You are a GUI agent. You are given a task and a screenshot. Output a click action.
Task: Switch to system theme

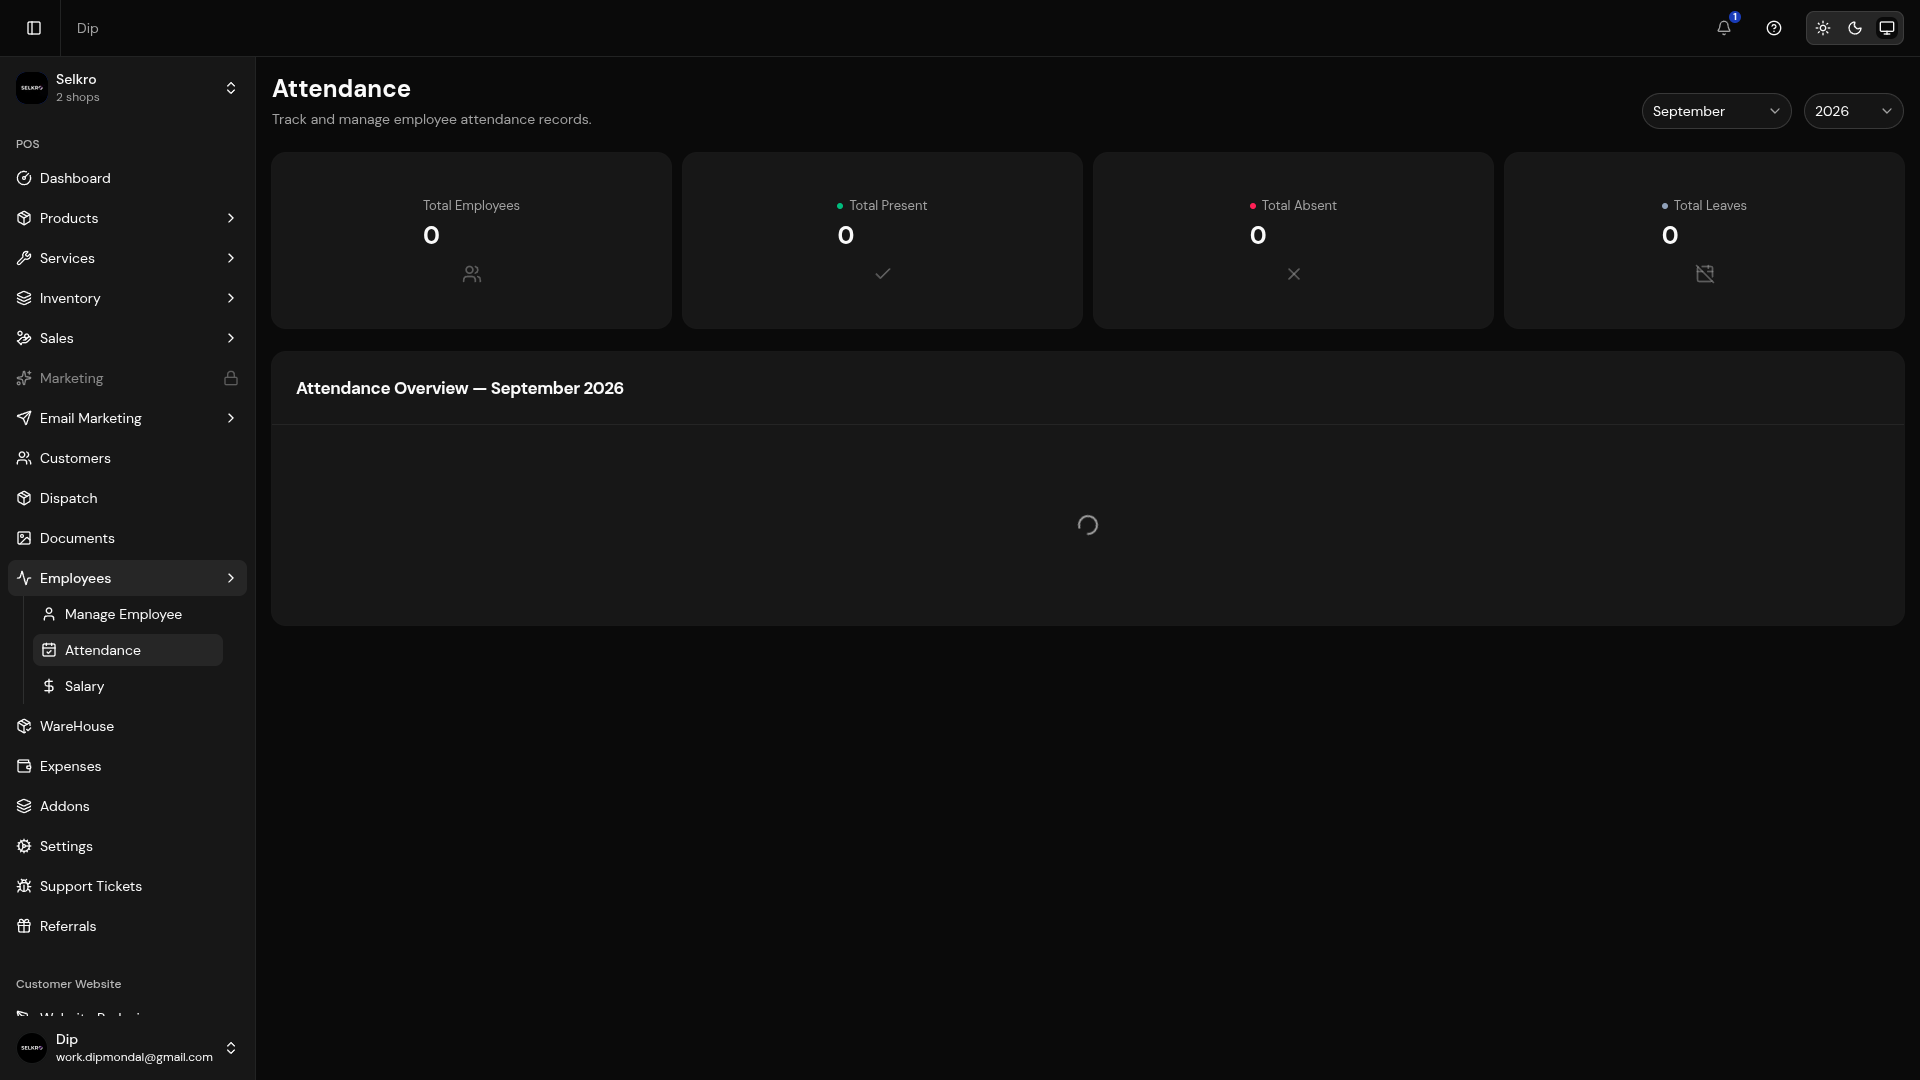[x=1887, y=28]
